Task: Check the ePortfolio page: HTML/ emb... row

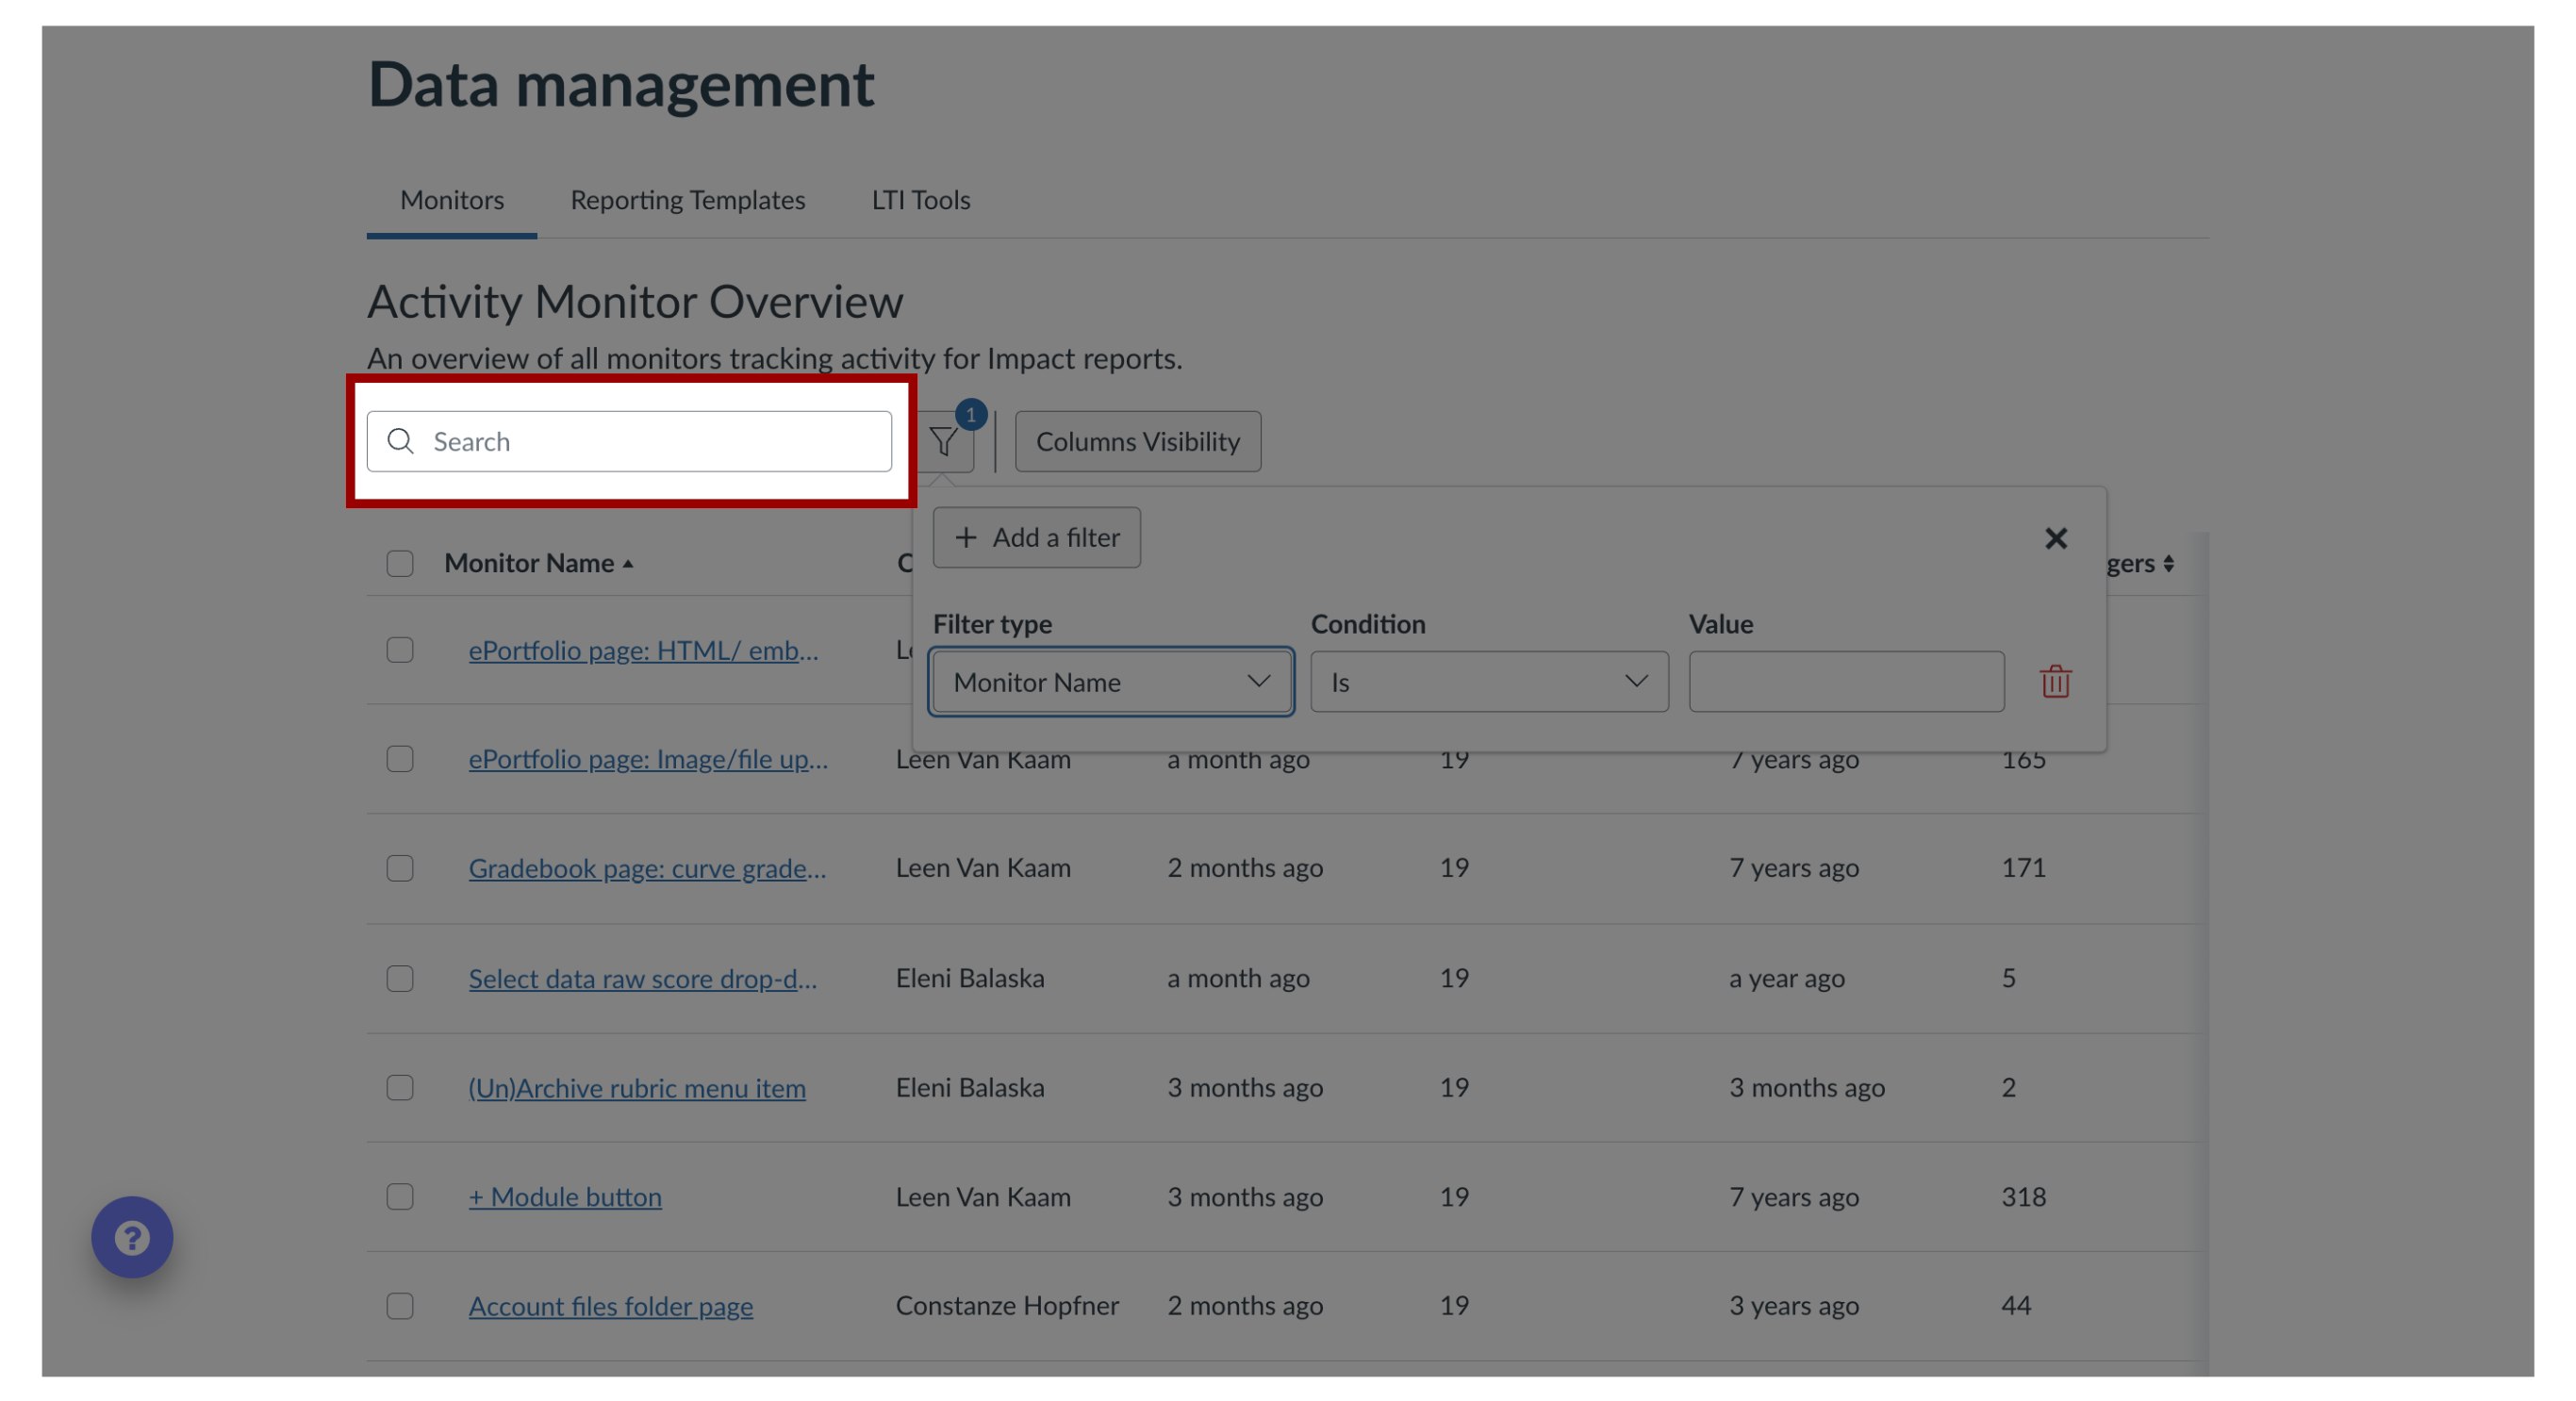Action: pos(400,650)
